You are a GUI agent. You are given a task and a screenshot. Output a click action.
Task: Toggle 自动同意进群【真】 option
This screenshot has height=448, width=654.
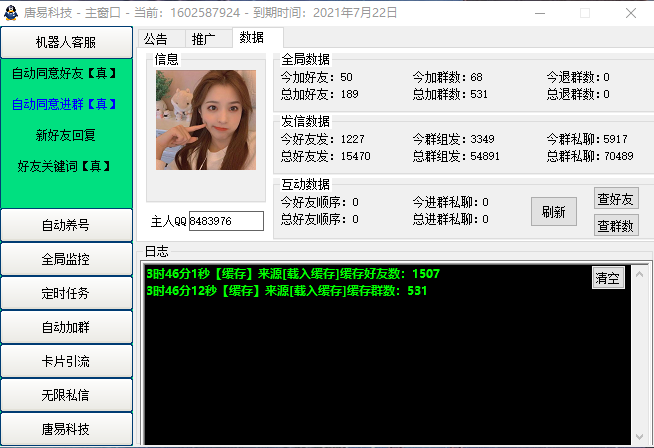[x=64, y=104]
